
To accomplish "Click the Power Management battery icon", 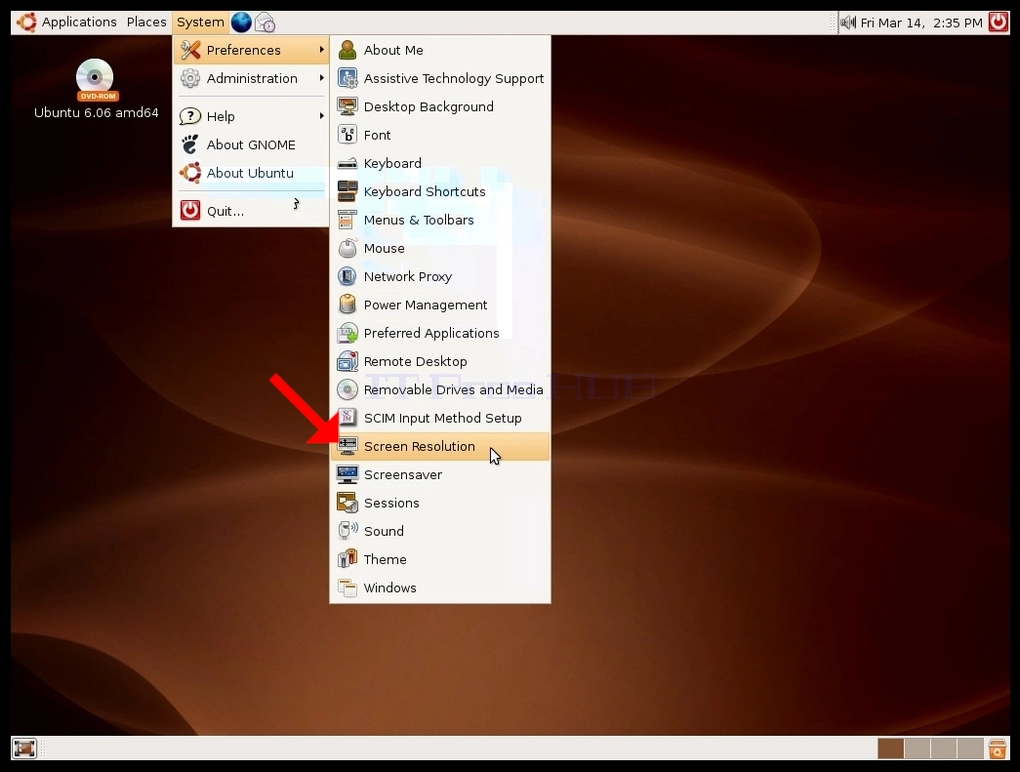I will tap(347, 304).
